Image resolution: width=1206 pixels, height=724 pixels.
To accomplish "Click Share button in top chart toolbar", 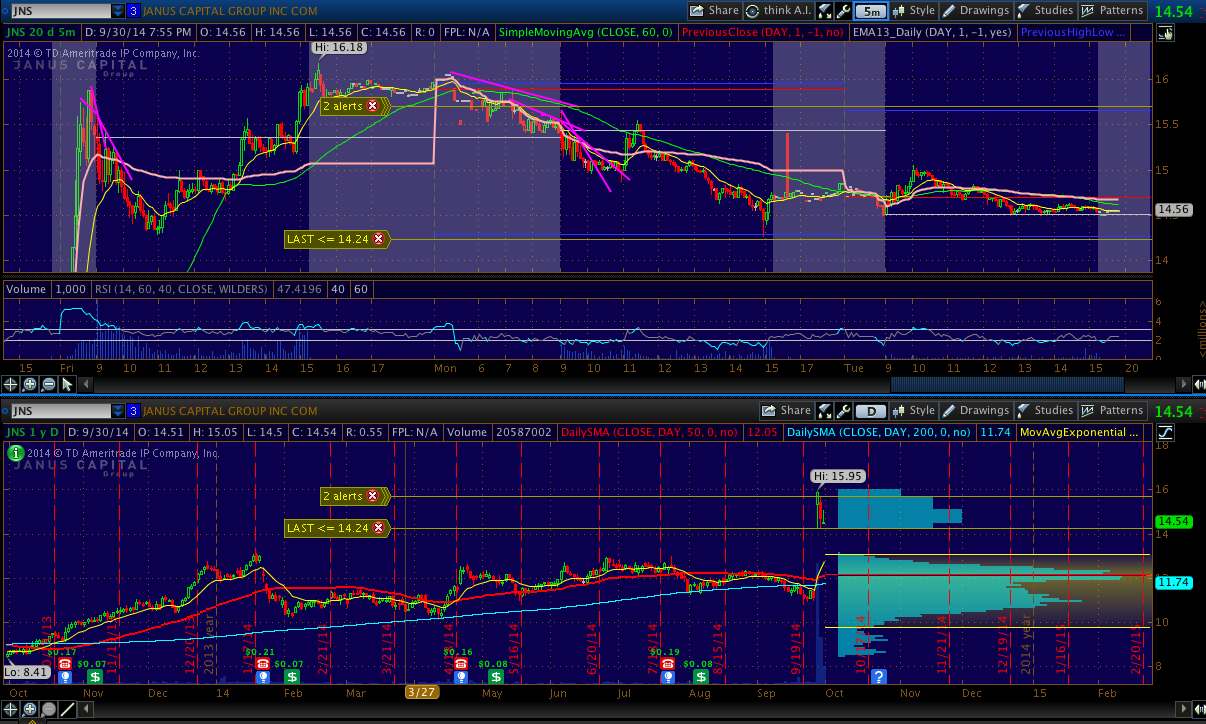I will pos(714,11).
